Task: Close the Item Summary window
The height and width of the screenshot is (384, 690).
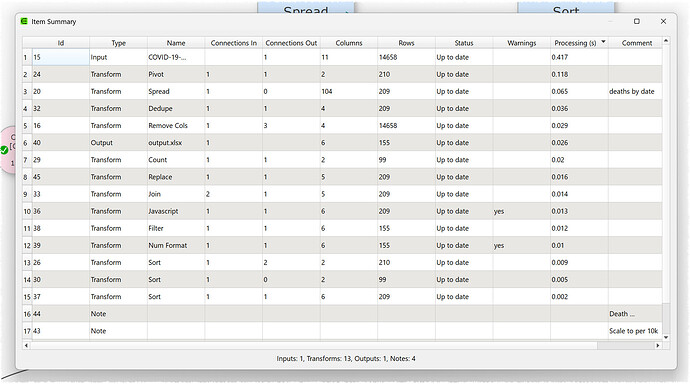Action: pyautogui.click(x=663, y=21)
